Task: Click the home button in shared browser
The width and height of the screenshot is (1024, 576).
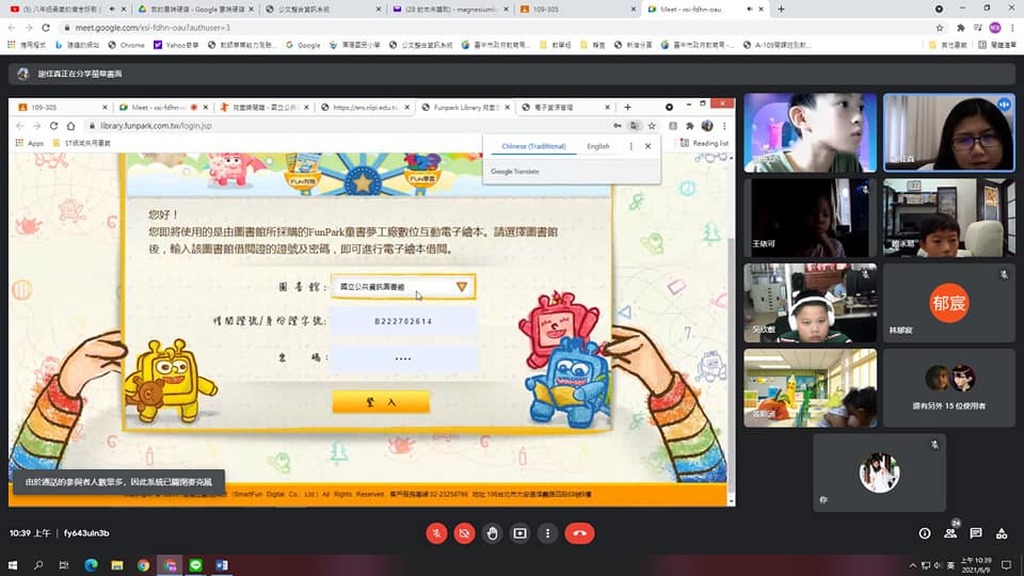Action: [x=71, y=125]
